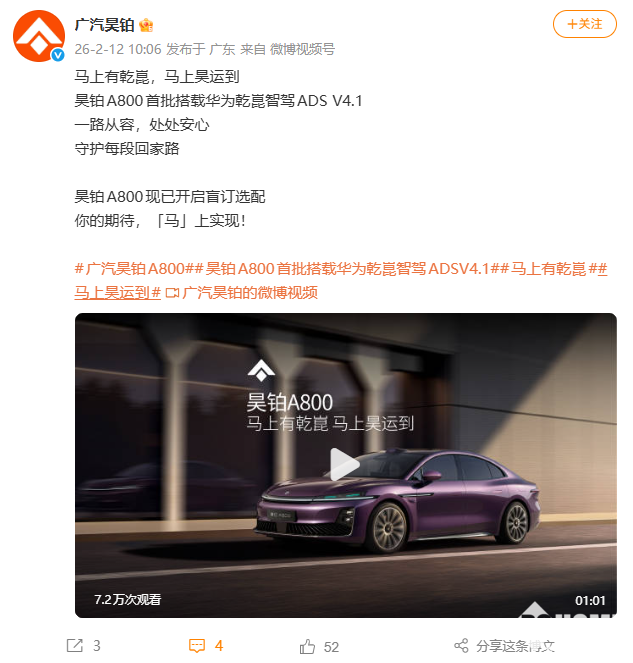Click the 7.2万次观看 view count label
This screenshot has height=663, width=633.
point(128,600)
